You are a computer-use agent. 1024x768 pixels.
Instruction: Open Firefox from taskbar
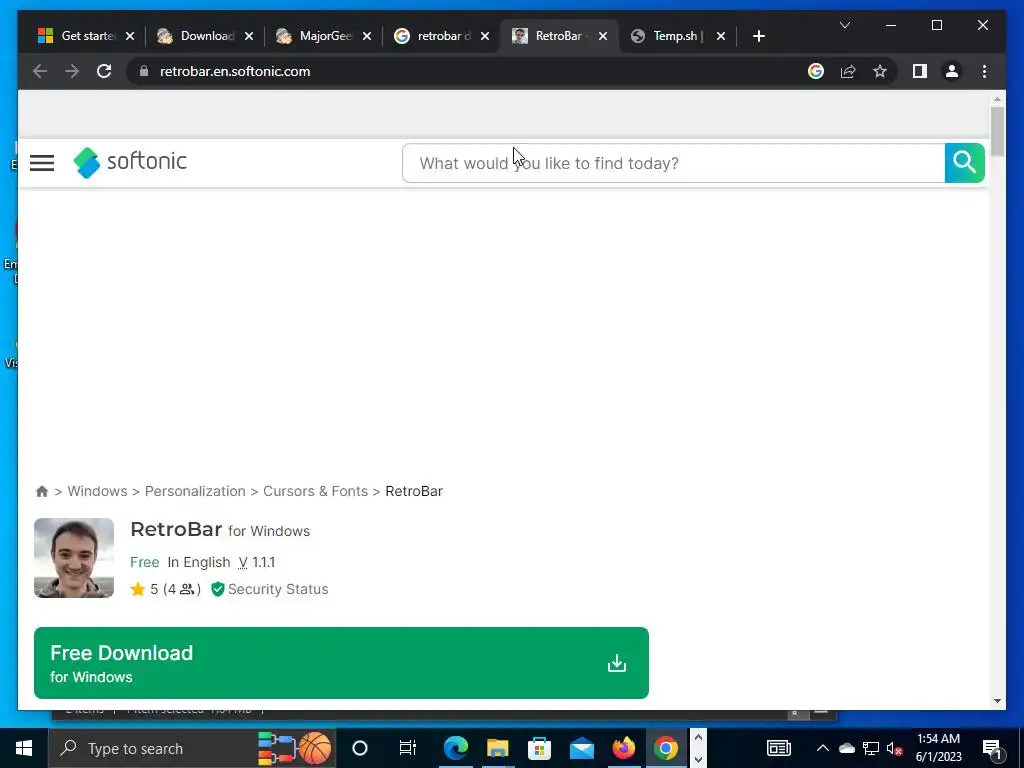pyautogui.click(x=624, y=748)
